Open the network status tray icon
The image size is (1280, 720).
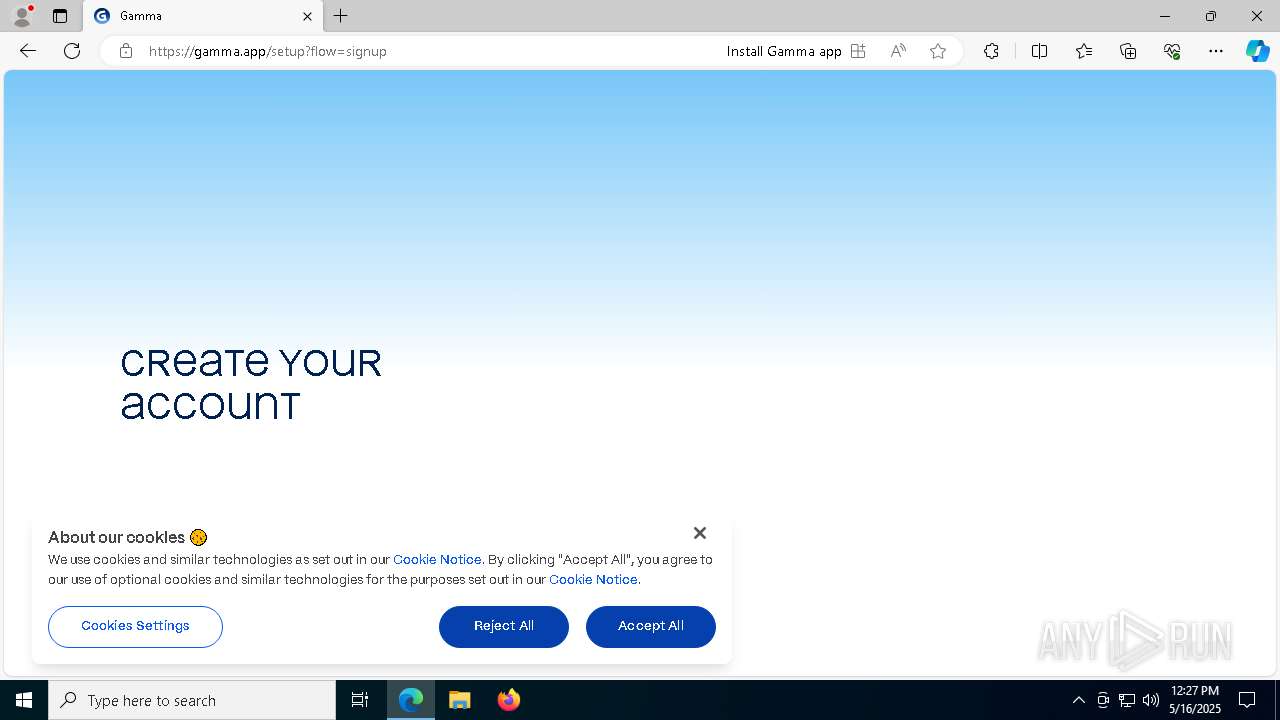tap(1127, 700)
